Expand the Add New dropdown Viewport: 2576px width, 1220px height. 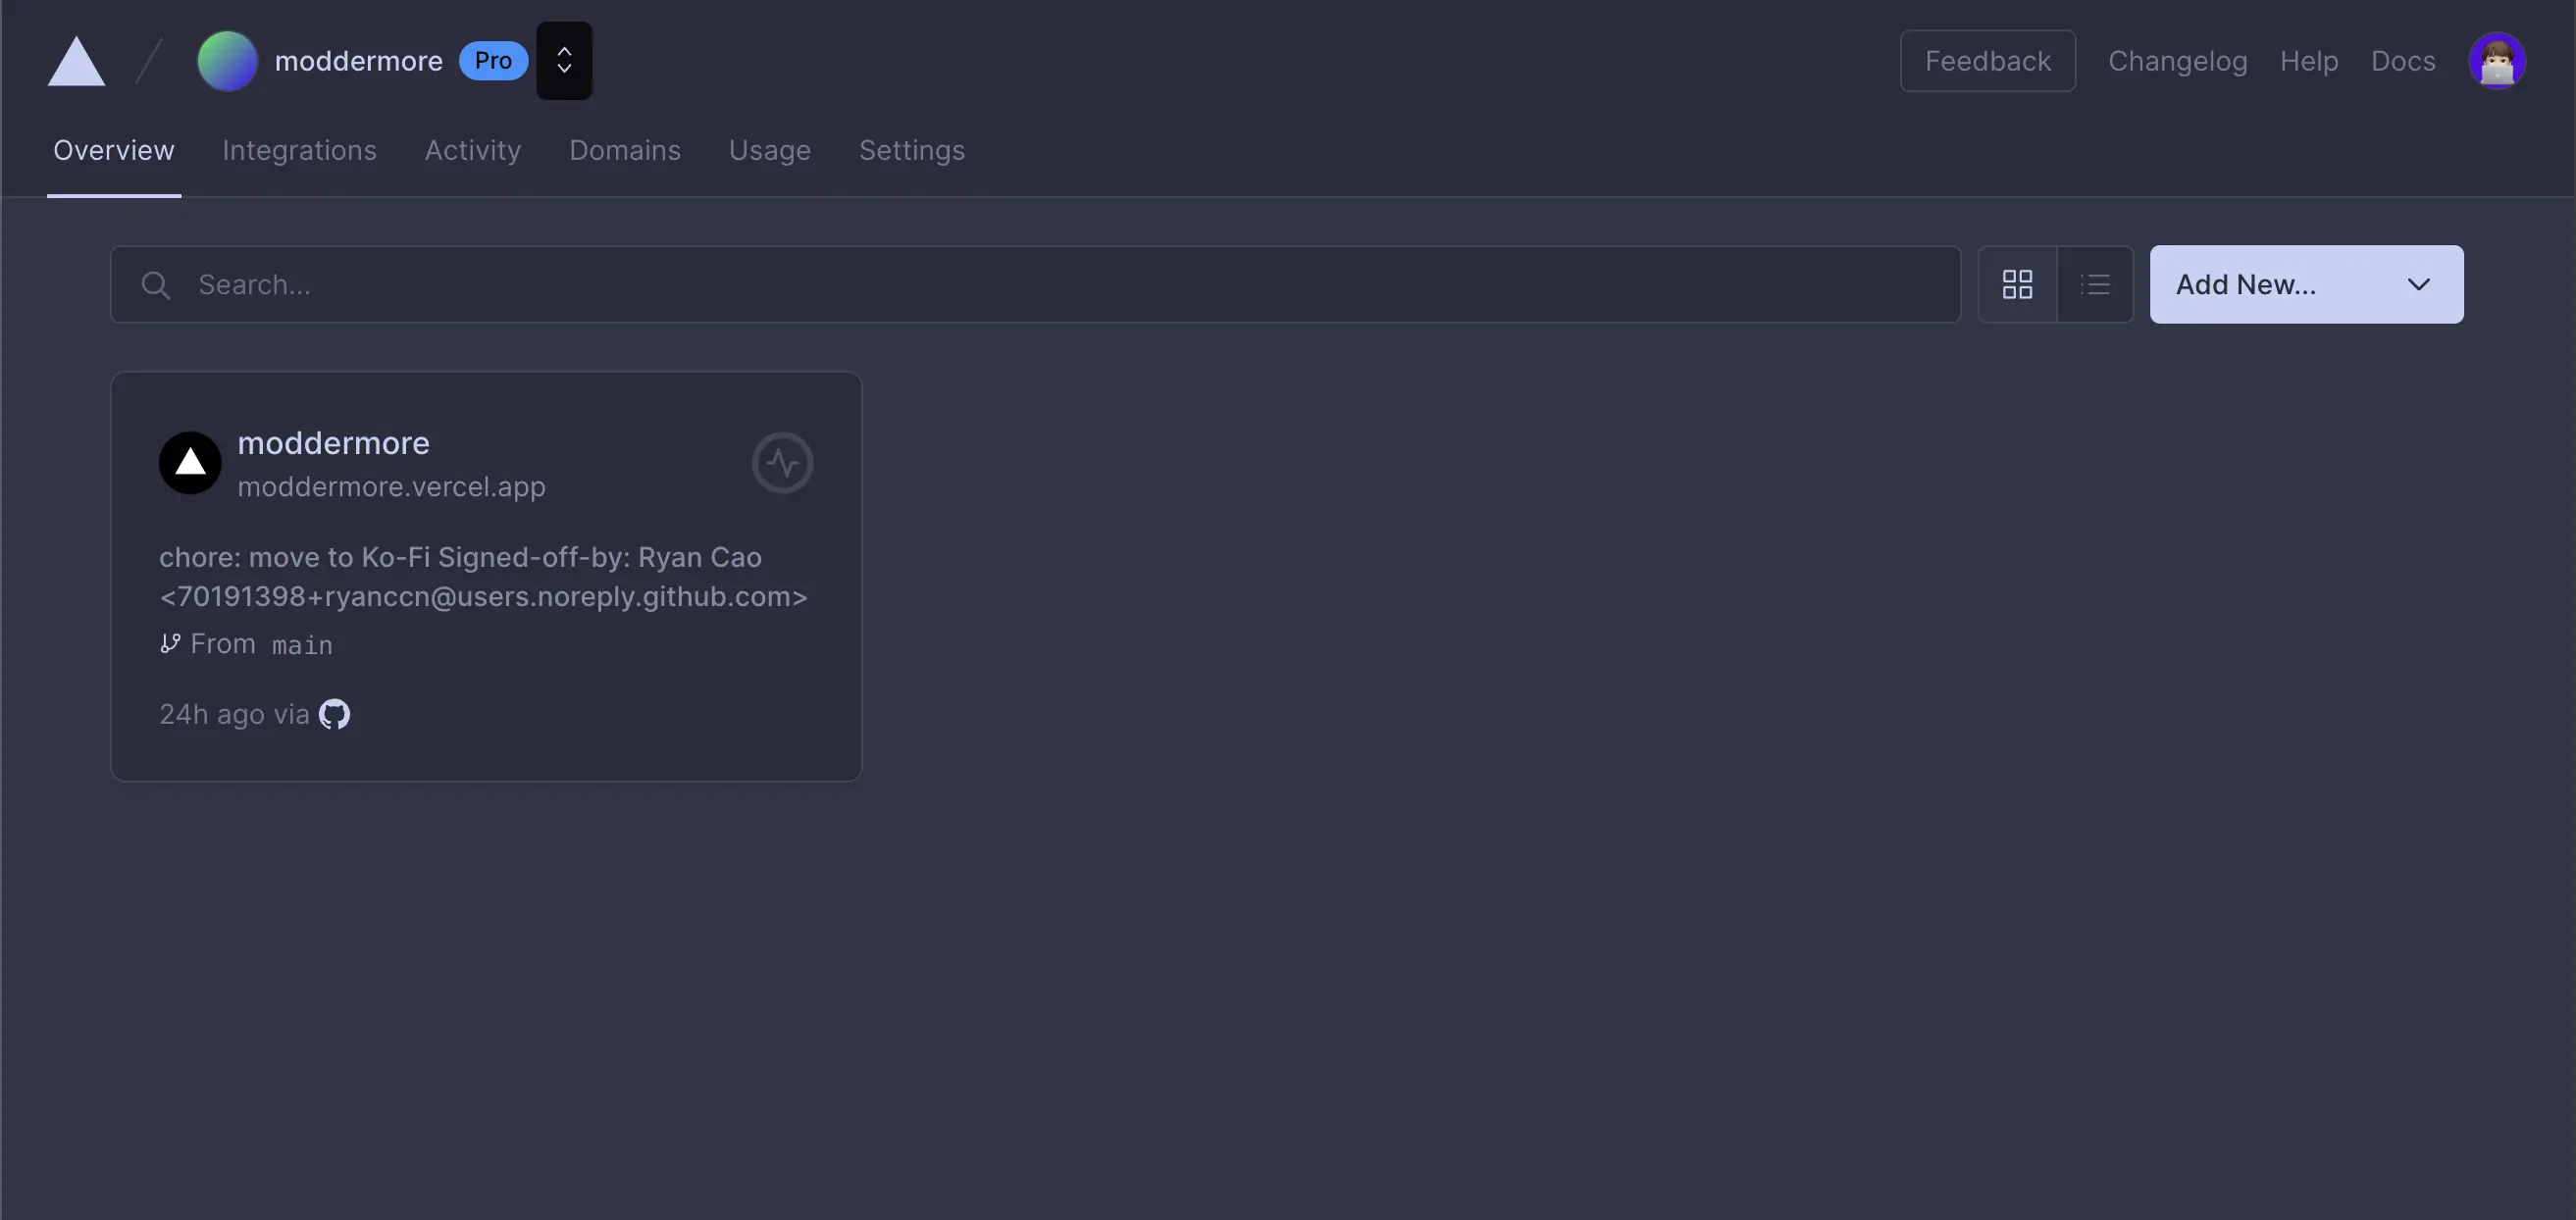pos(2306,285)
